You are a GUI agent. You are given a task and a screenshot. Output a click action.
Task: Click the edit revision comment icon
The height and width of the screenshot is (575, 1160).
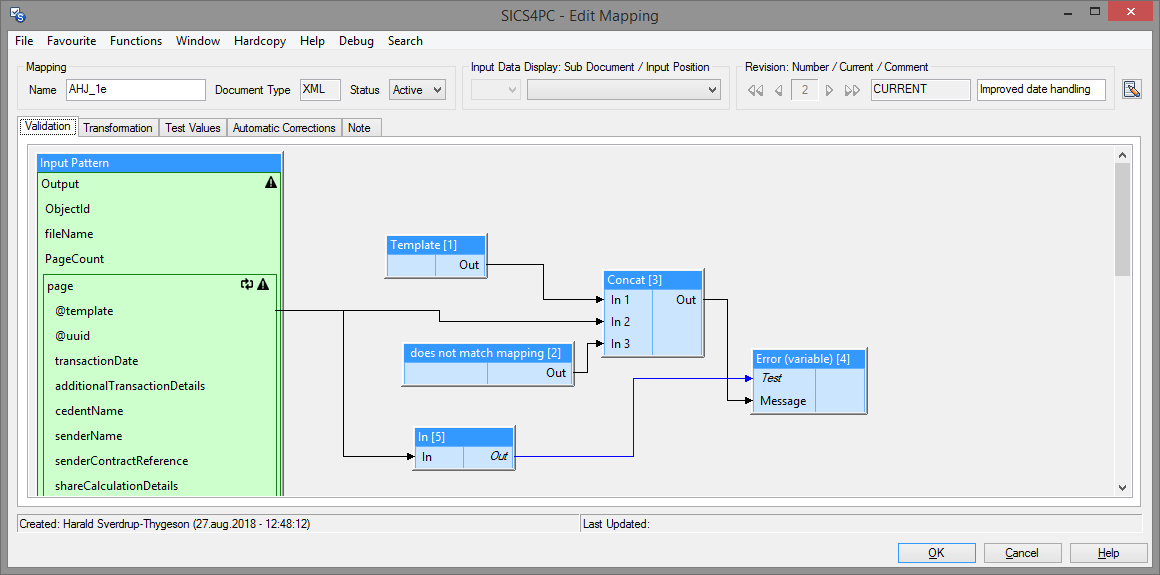1132,90
